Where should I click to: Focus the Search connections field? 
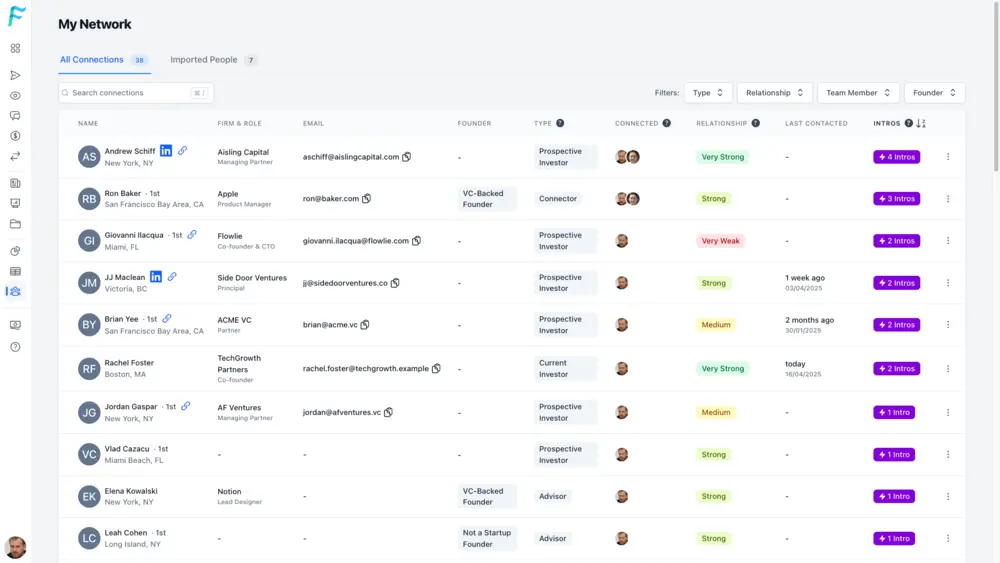point(130,93)
